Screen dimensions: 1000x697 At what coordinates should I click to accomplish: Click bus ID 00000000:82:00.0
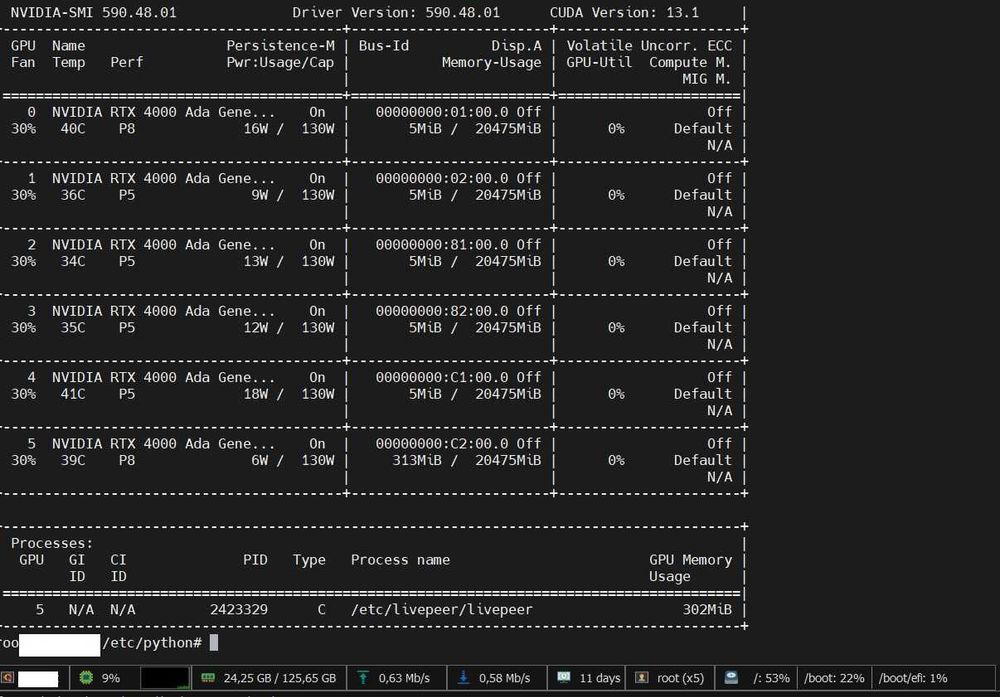point(441,311)
